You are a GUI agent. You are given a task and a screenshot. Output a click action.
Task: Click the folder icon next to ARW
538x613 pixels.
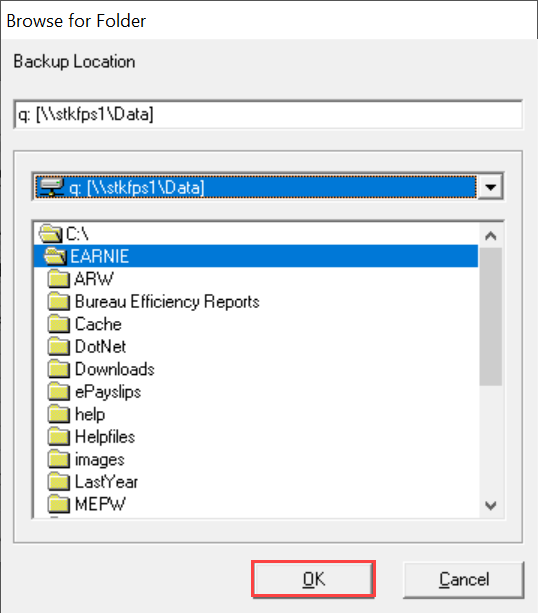click(x=59, y=279)
